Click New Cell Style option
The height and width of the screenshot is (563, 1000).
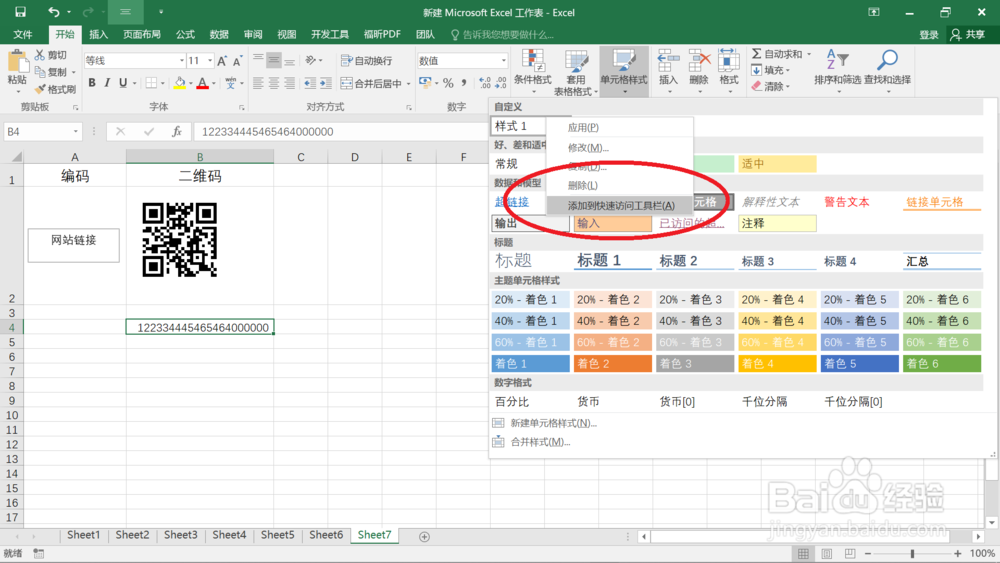[x=554, y=423]
